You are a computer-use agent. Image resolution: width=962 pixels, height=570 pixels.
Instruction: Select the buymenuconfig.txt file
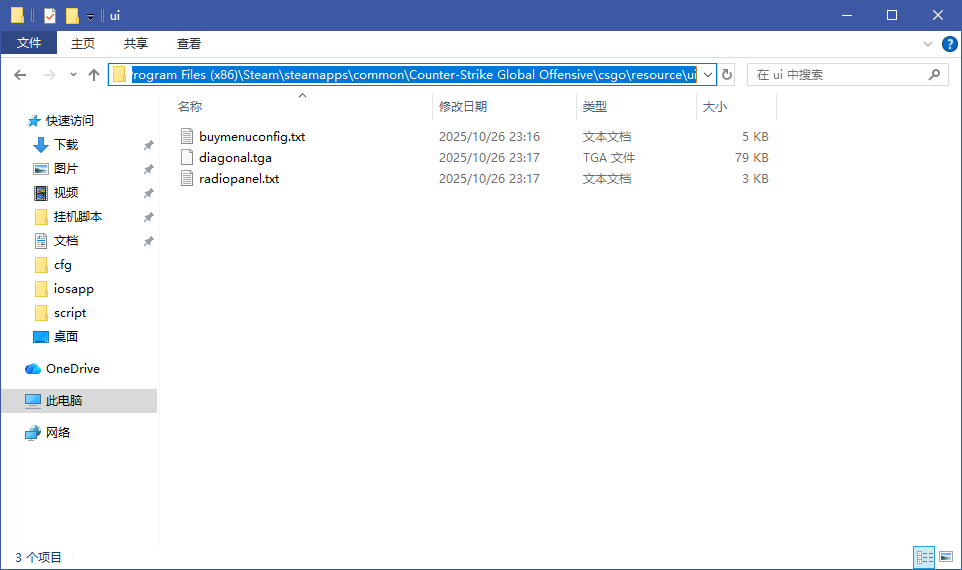coord(252,136)
